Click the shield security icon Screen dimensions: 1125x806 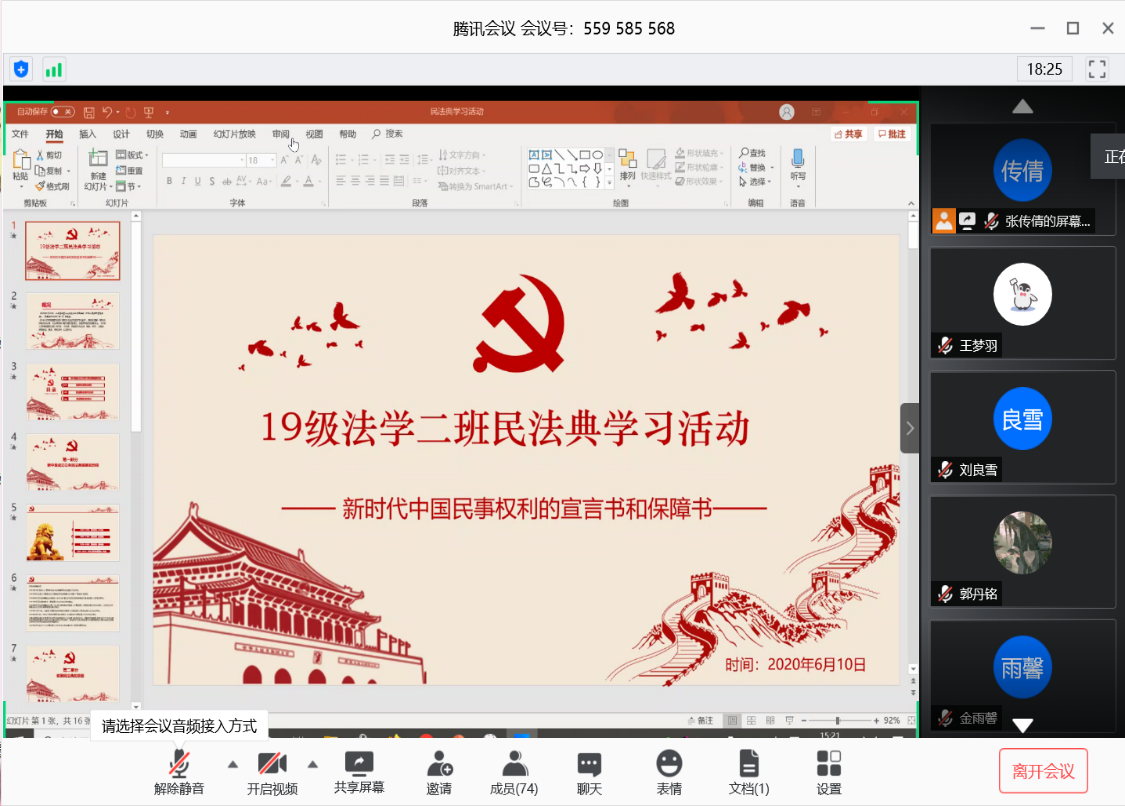coord(21,69)
